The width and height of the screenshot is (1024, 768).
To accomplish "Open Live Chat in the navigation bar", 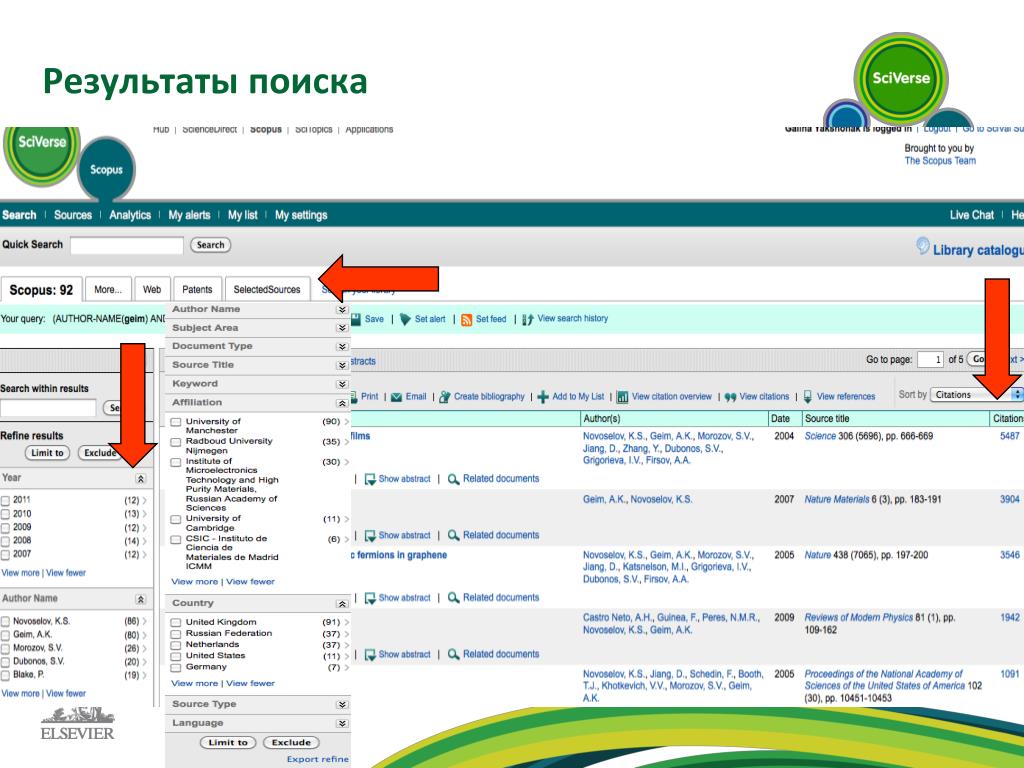I will point(972,215).
